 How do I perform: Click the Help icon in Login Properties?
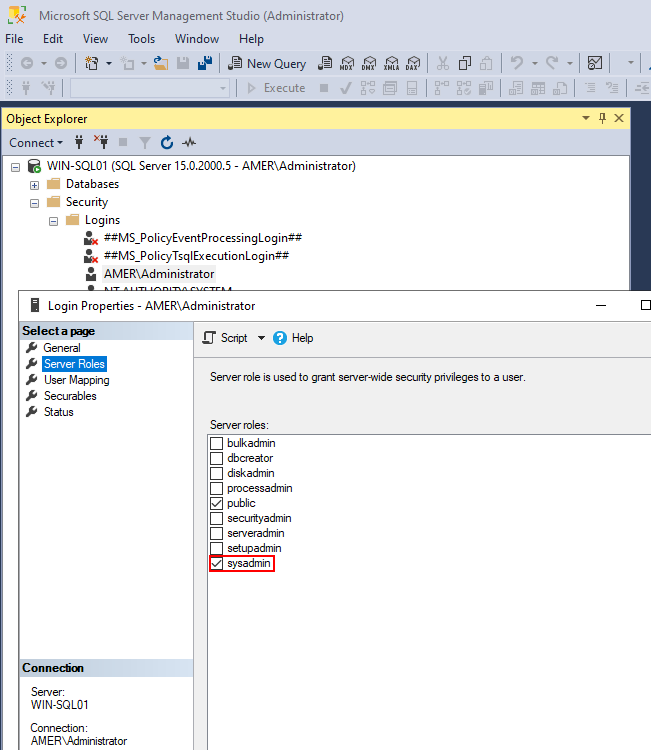coord(281,338)
